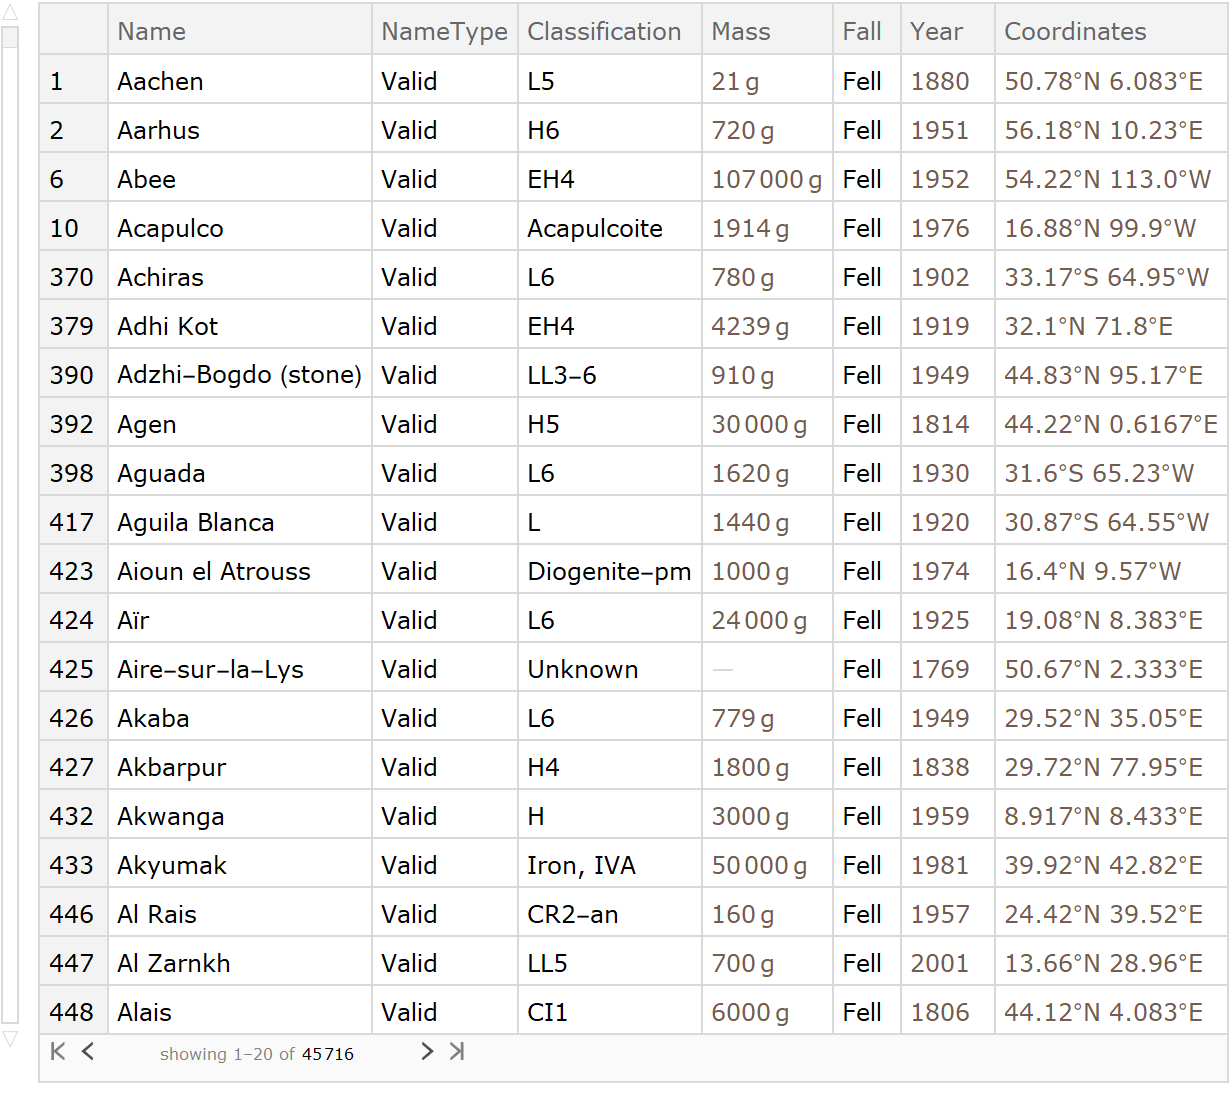Click the Aachen name cell
Viewport: 1230px width, 1112px height.
point(160,81)
